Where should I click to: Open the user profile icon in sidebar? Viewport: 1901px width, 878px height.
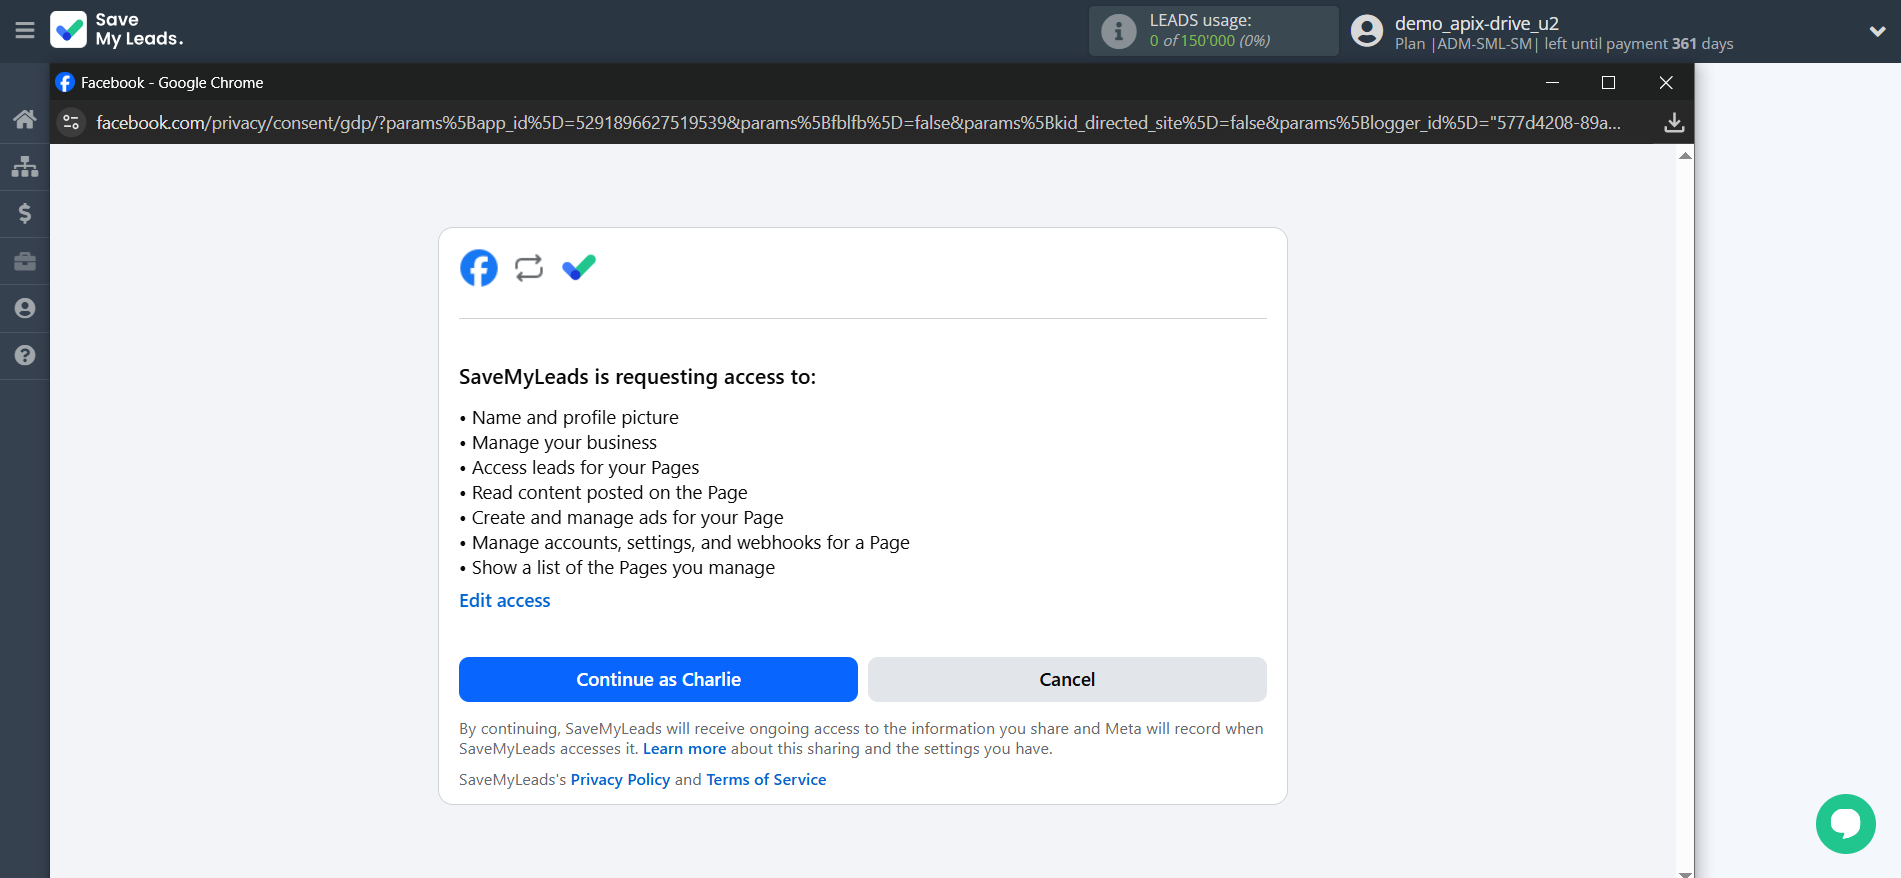(25, 308)
